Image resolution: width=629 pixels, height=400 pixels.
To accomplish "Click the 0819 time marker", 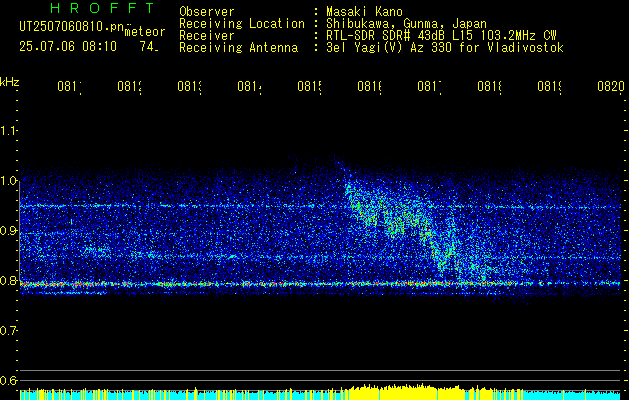I will (x=550, y=86).
